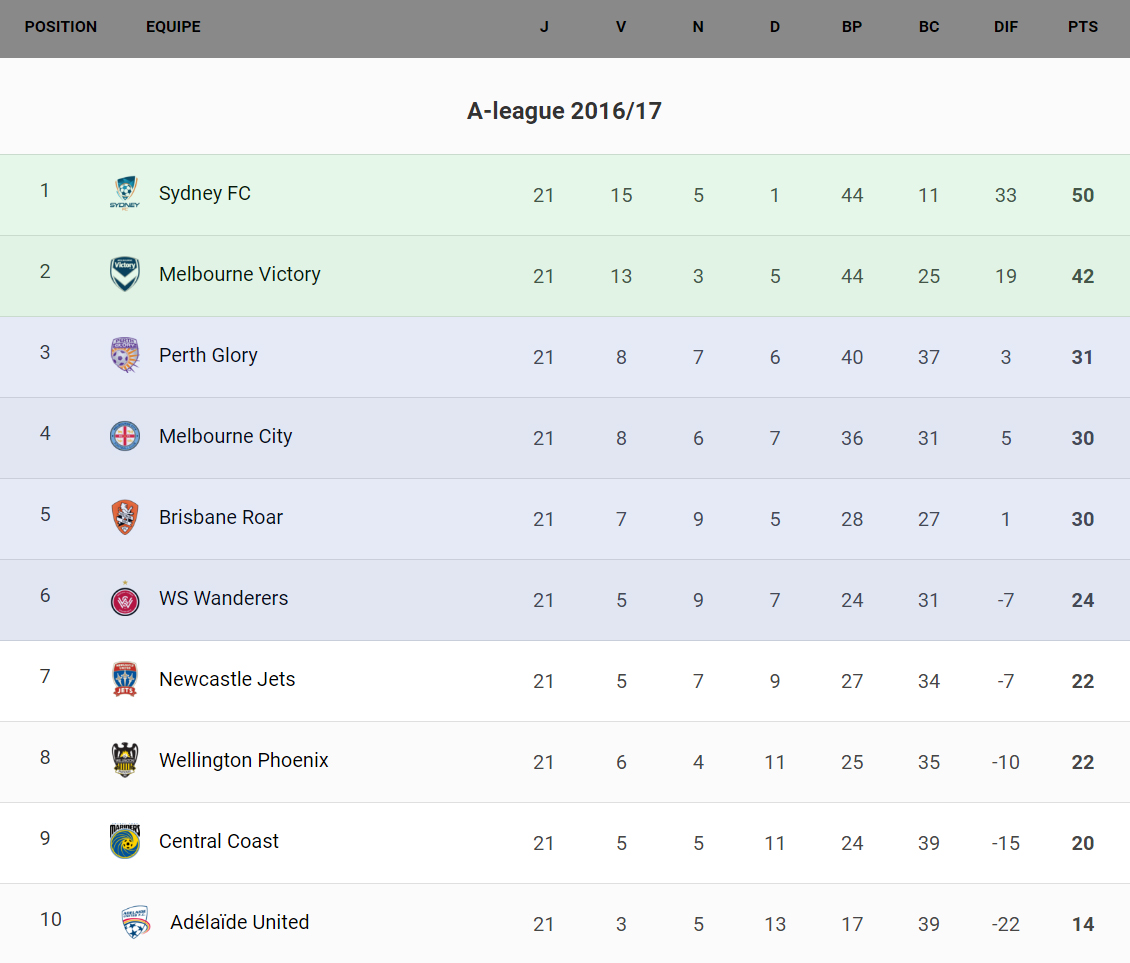Viewport: 1130px width, 963px height.
Task: Click the Wellington Phoenix crest
Action: pos(124,760)
